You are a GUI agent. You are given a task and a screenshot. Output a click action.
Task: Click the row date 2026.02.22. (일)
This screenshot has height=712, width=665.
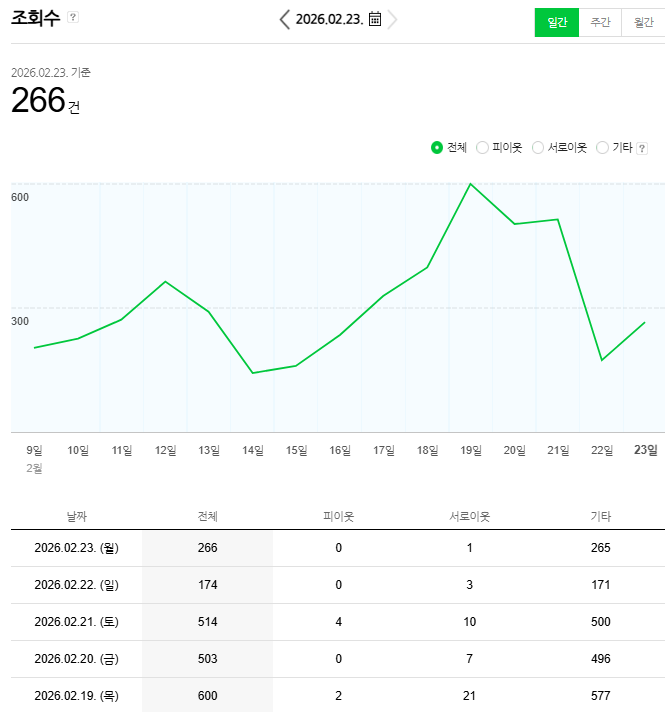[x=76, y=585]
